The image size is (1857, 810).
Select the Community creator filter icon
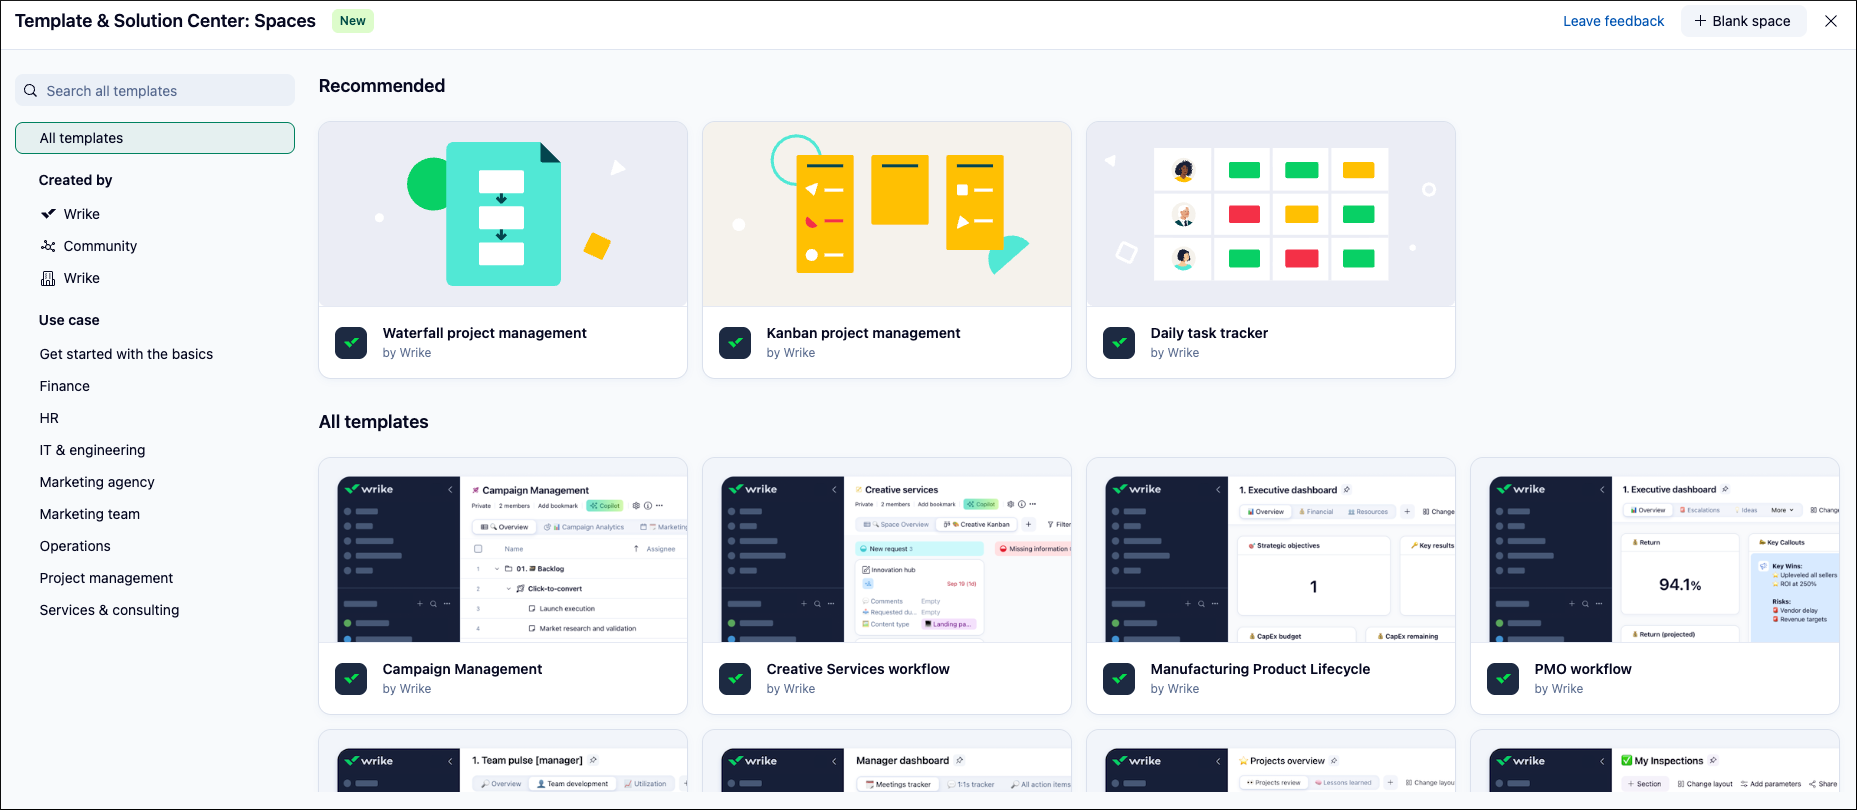[x=48, y=246]
